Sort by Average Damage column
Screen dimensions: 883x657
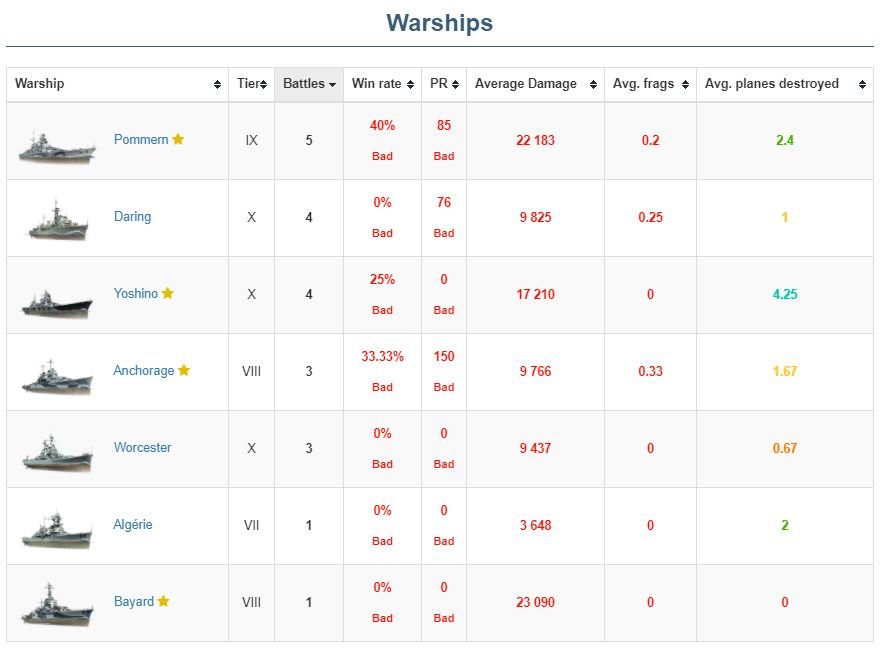[x=535, y=84]
